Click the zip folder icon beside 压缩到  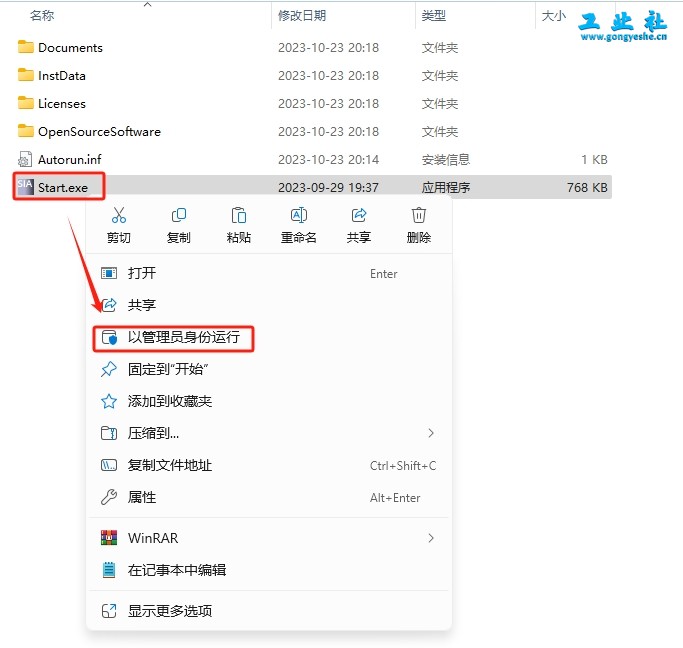109,433
